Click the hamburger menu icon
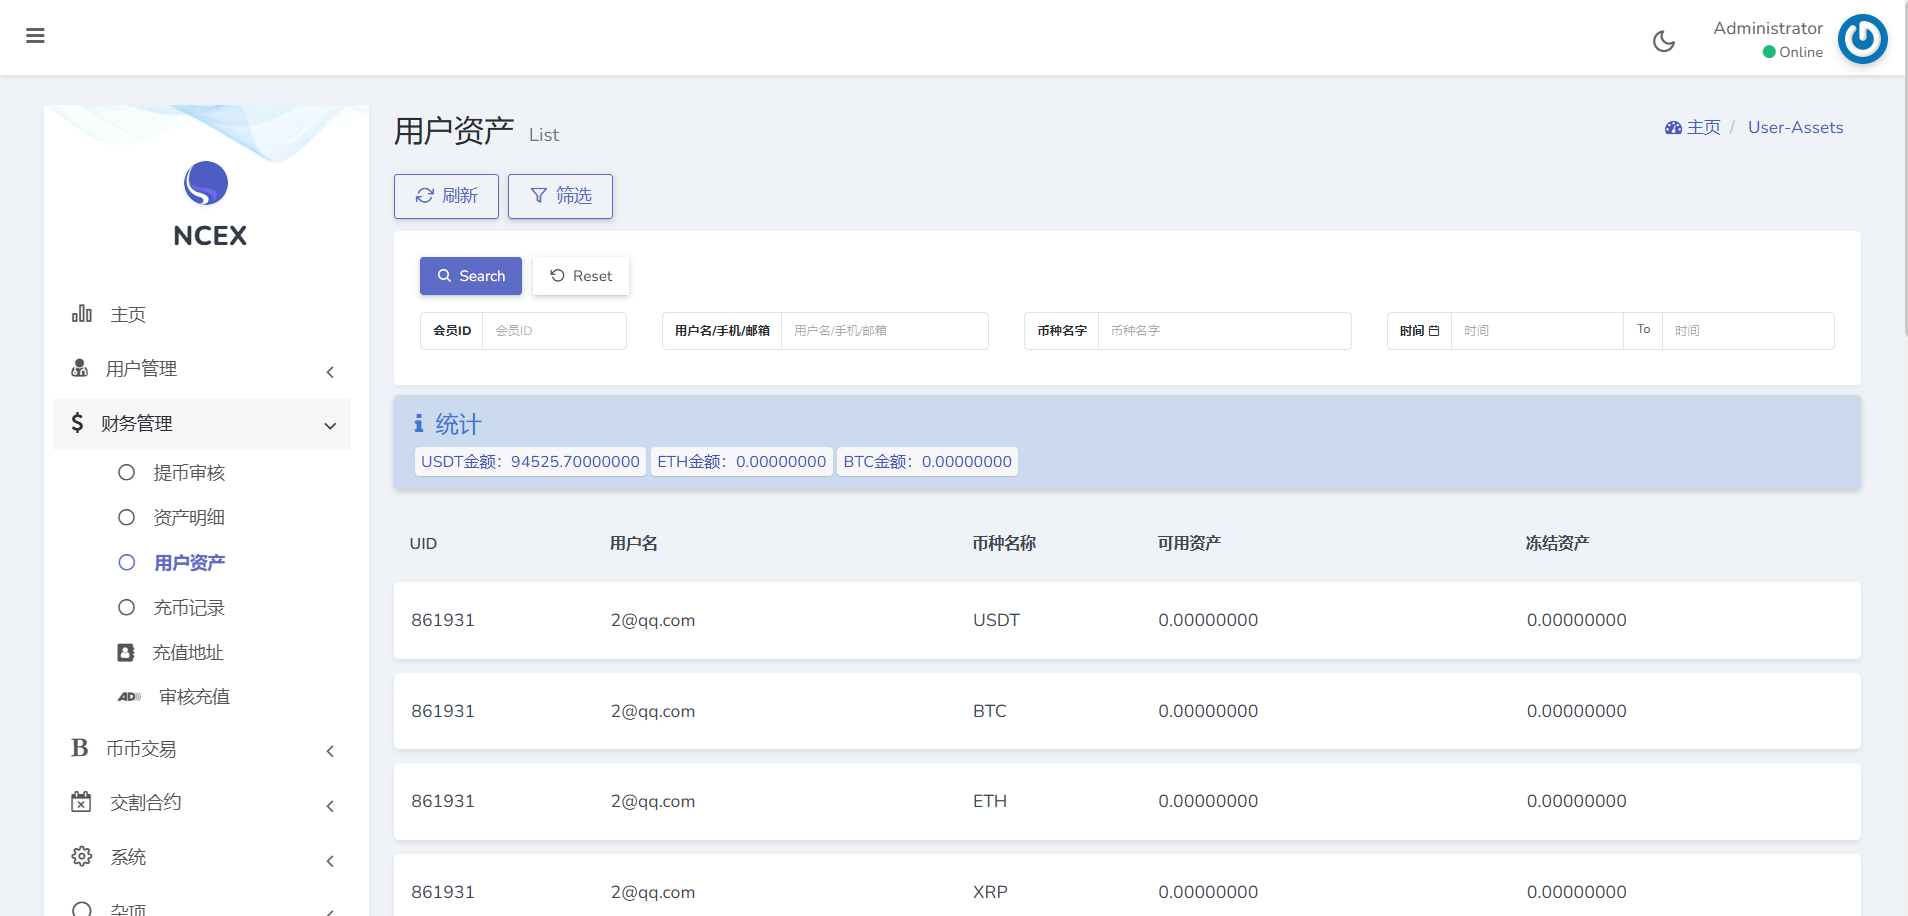This screenshot has height=916, width=1908. (x=35, y=36)
